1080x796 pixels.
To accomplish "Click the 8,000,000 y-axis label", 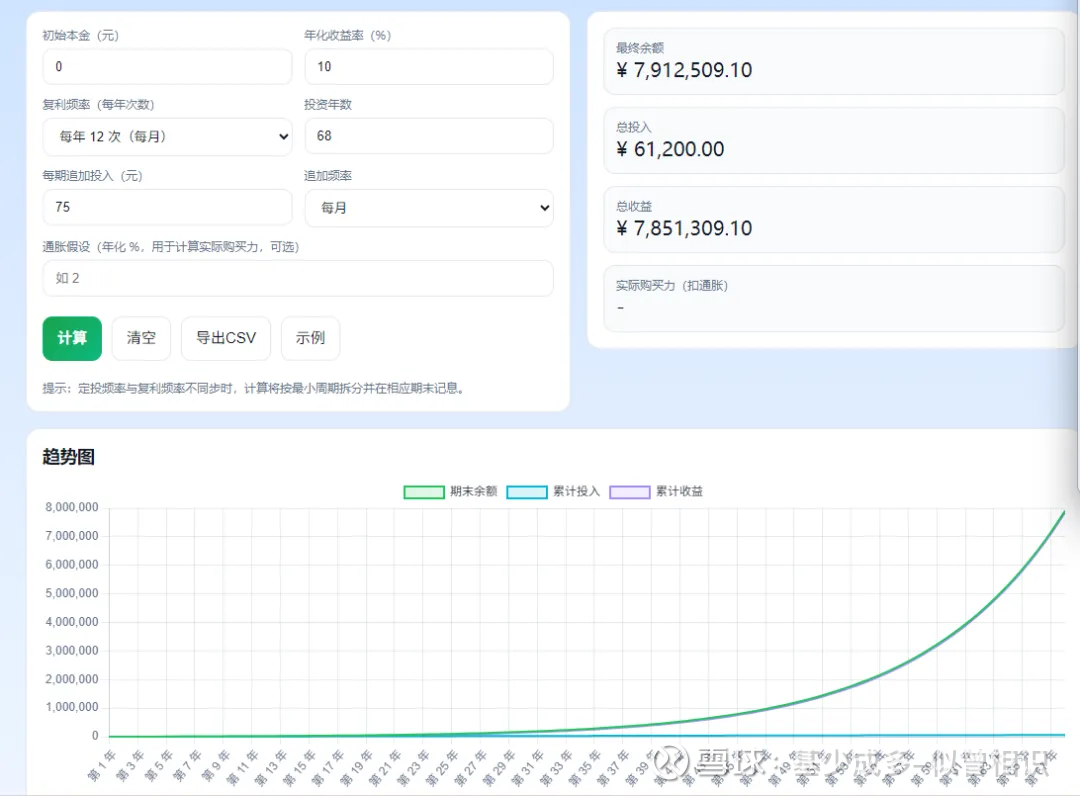I will click(72, 507).
